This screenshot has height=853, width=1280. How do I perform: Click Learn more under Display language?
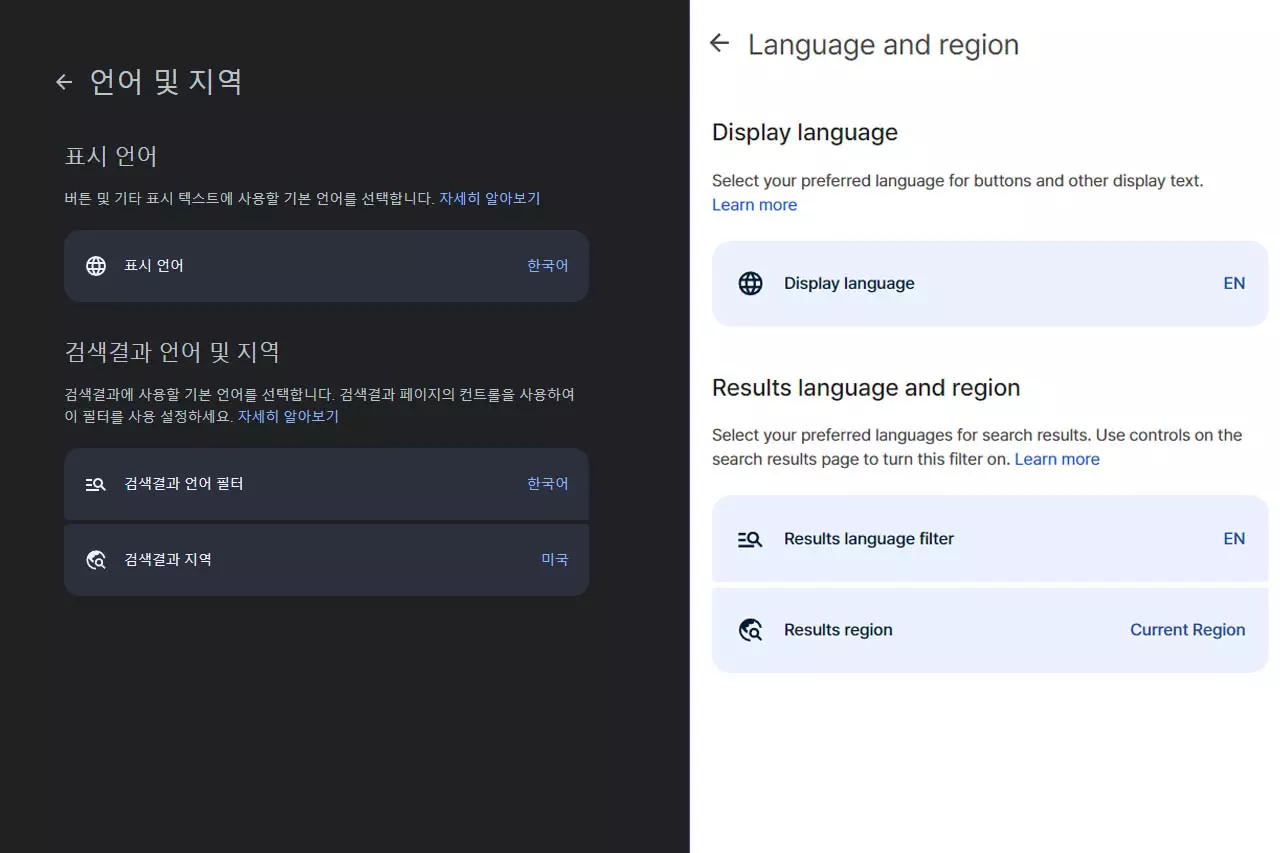click(754, 204)
